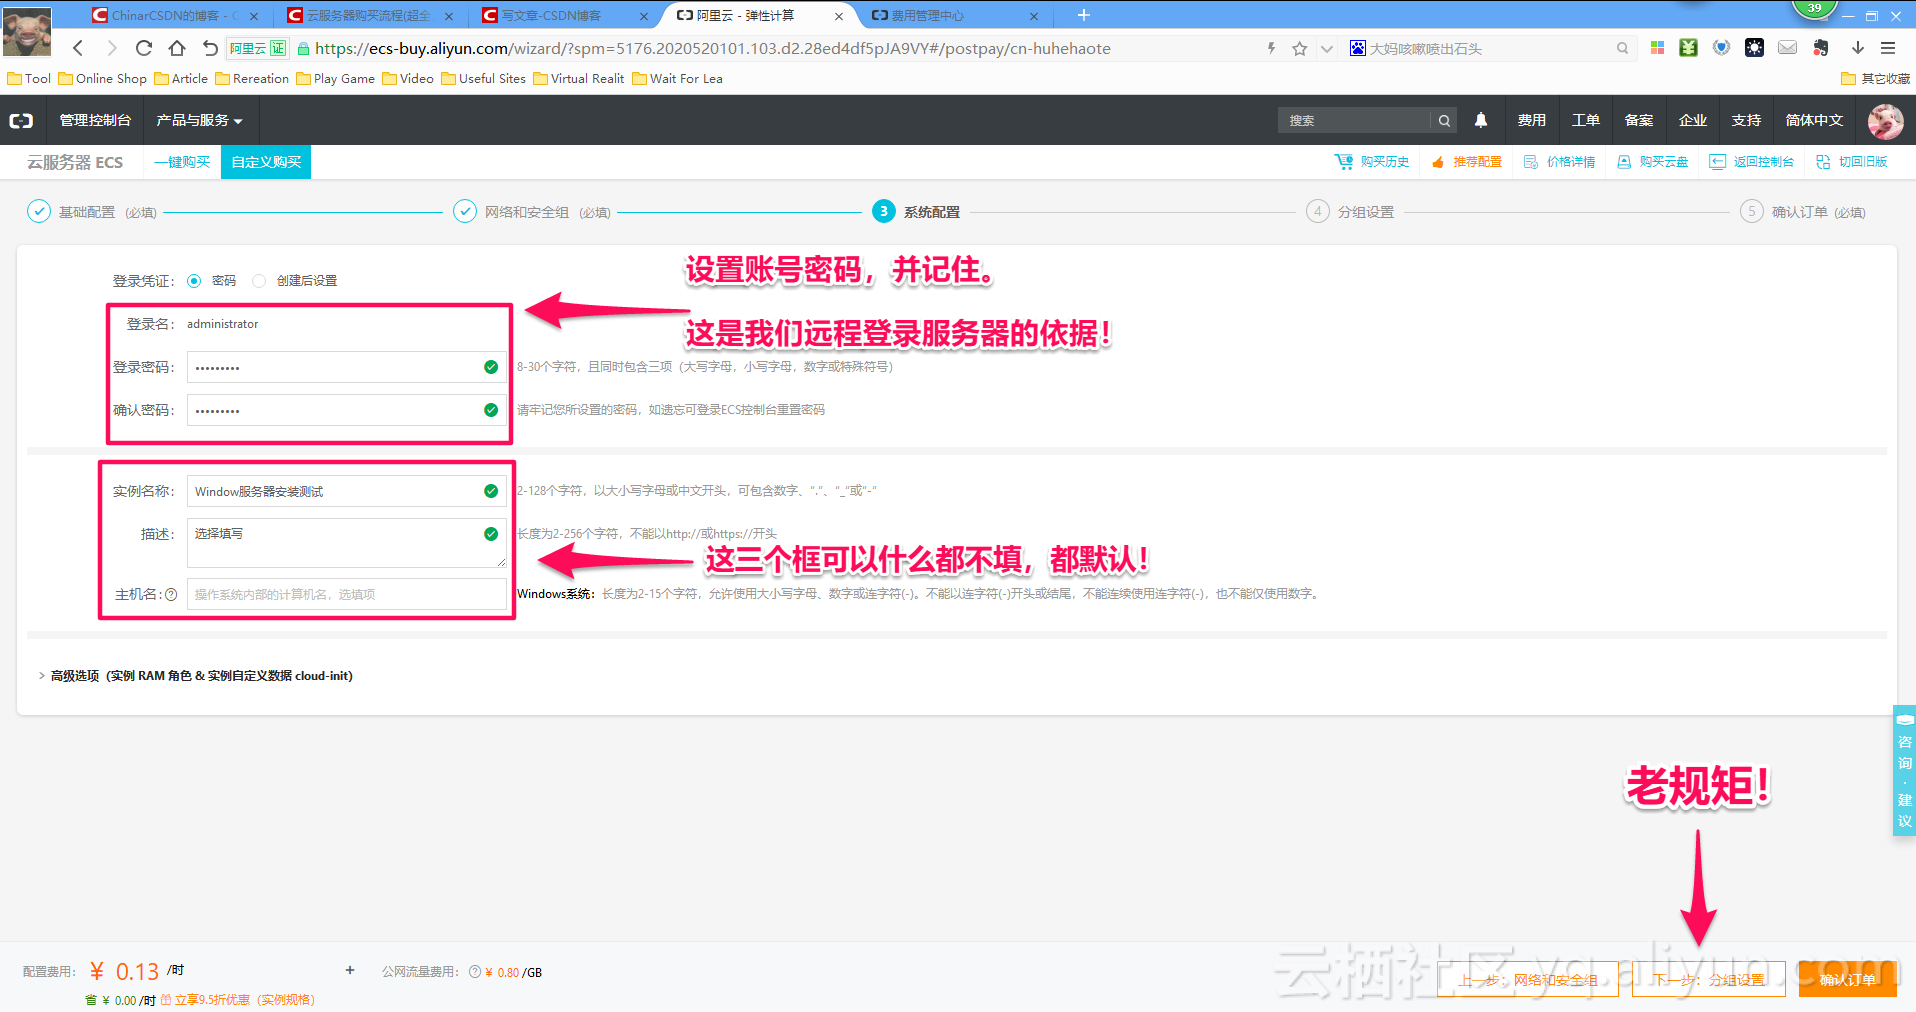The width and height of the screenshot is (1916, 1012).
Task: Switch to the 写文章-CSDN博客 browser tab
Action: click(563, 15)
